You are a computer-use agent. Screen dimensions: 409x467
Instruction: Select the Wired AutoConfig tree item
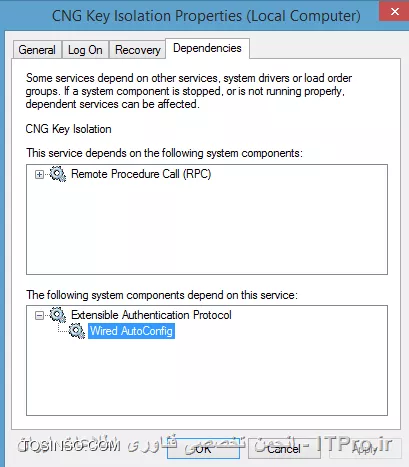131,331
